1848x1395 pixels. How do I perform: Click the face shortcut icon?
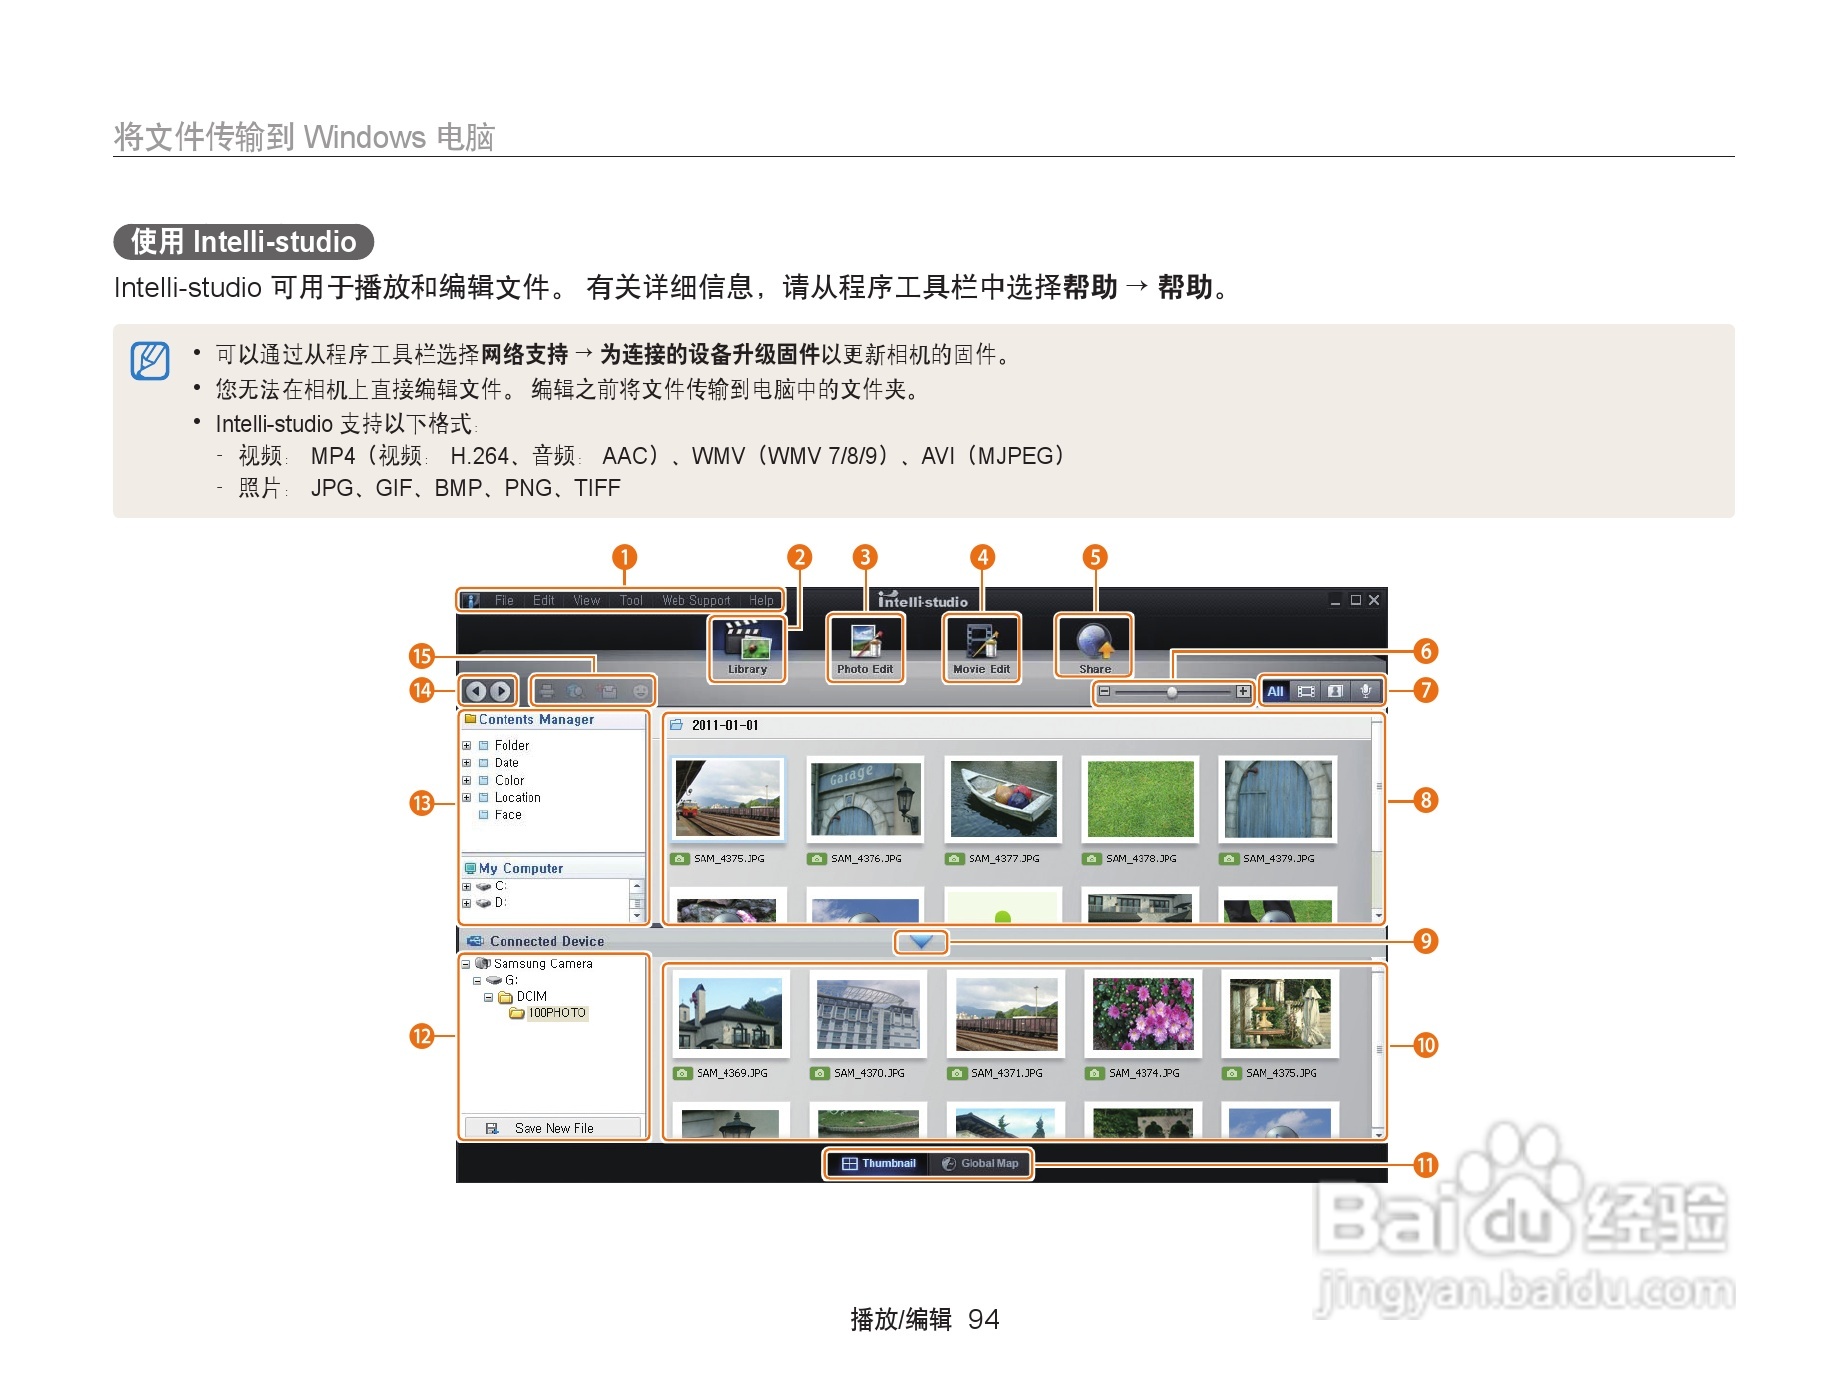[x=641, y=691]
